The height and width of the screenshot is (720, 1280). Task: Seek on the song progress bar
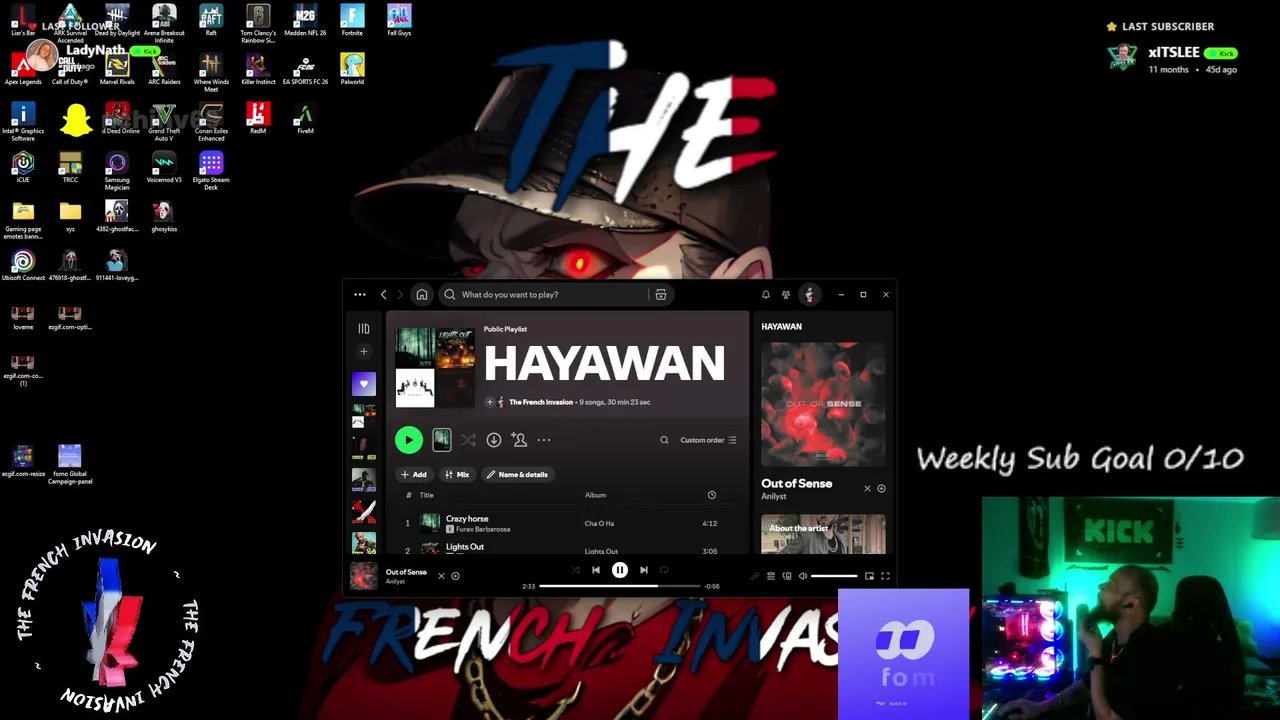620,586
